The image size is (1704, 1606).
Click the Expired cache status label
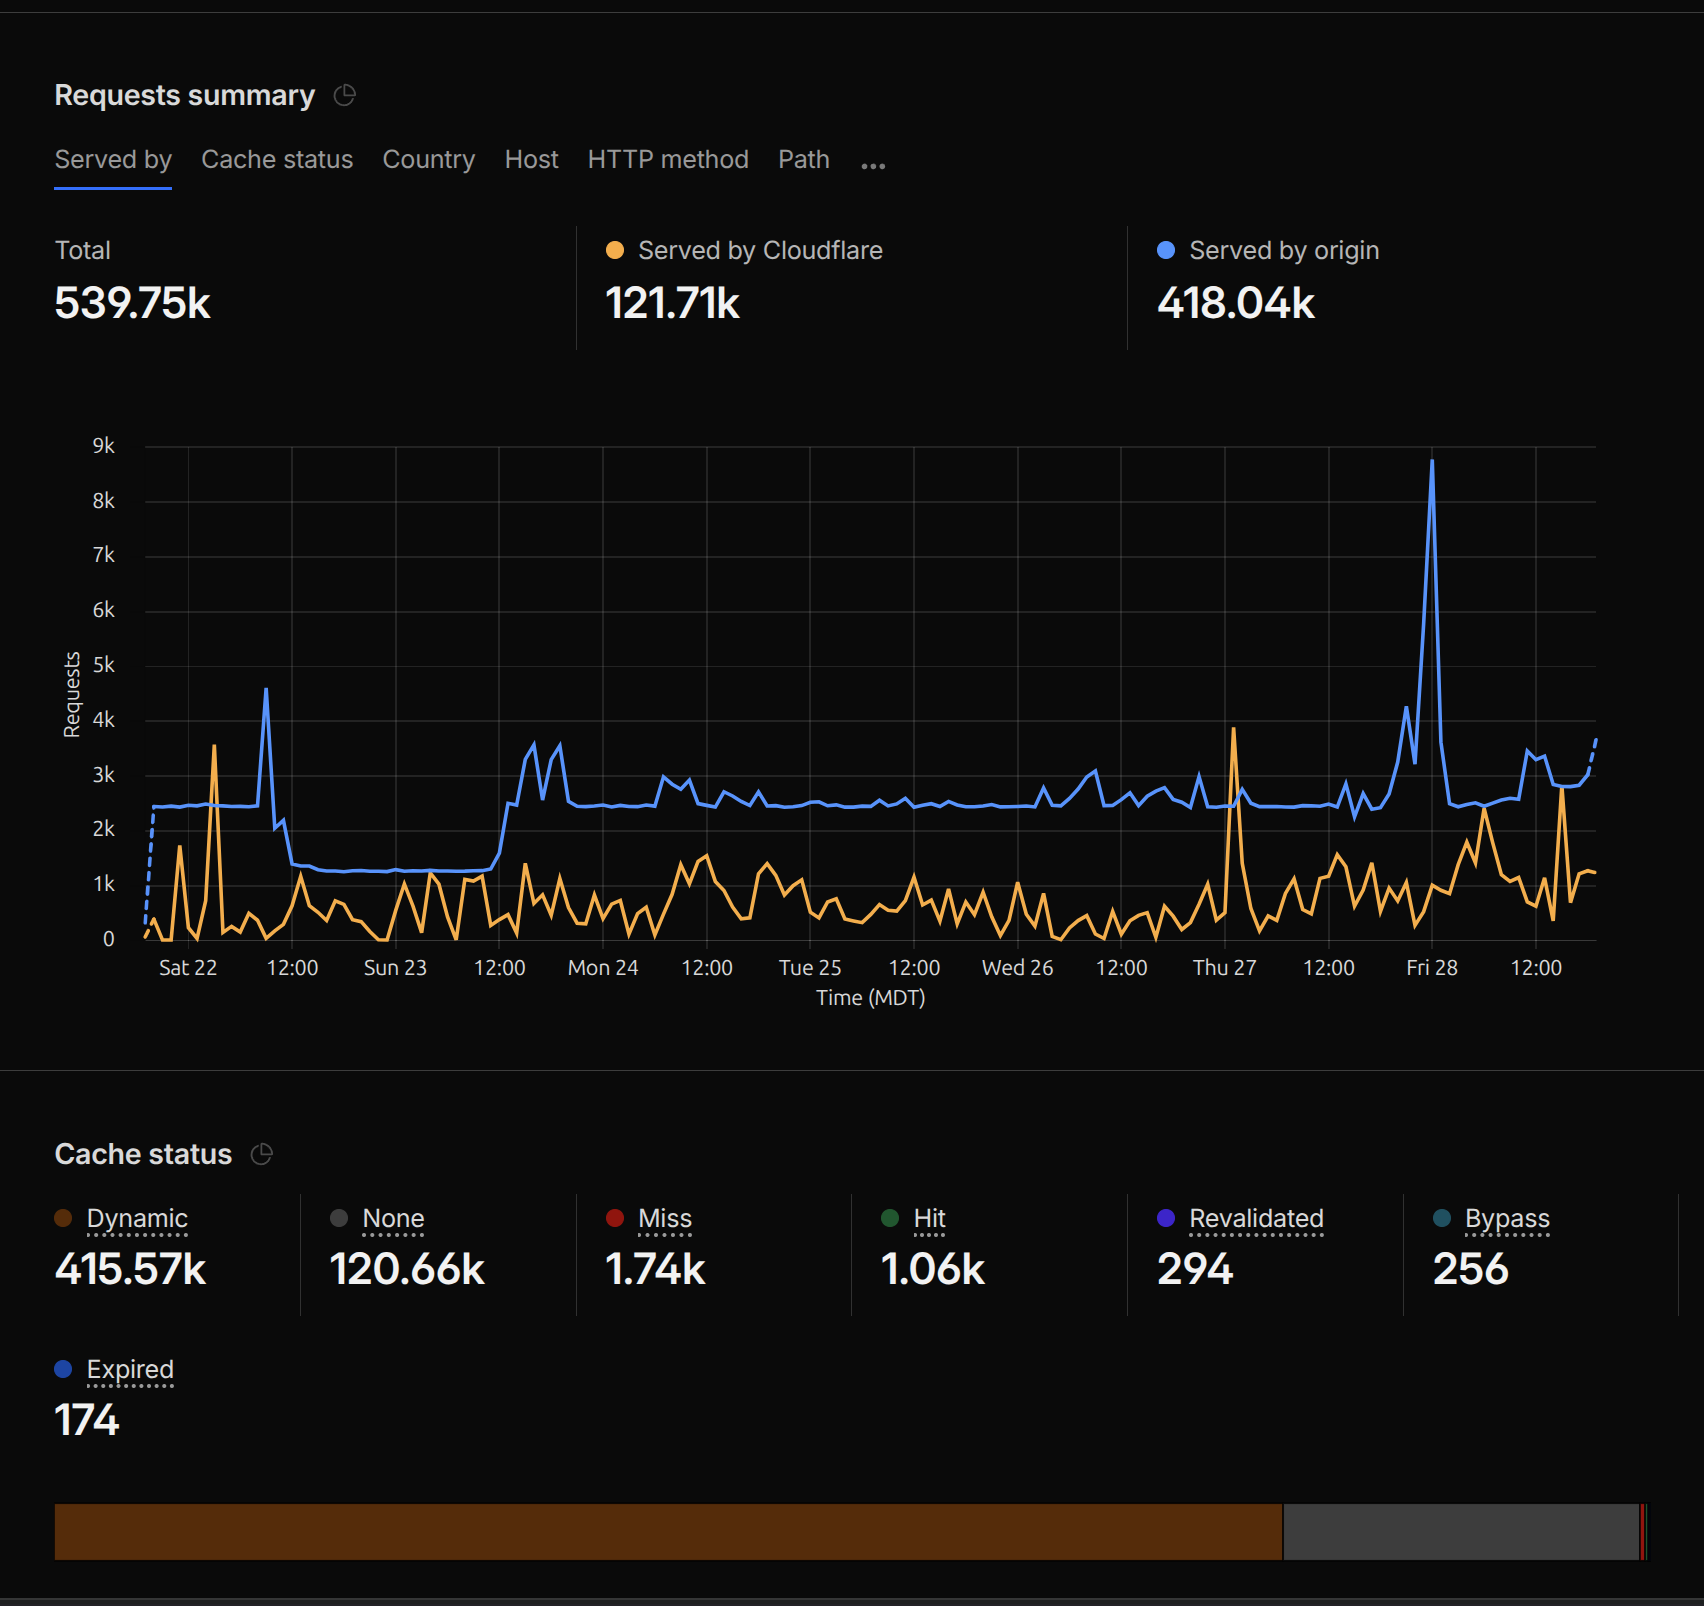click(130, 1370)
